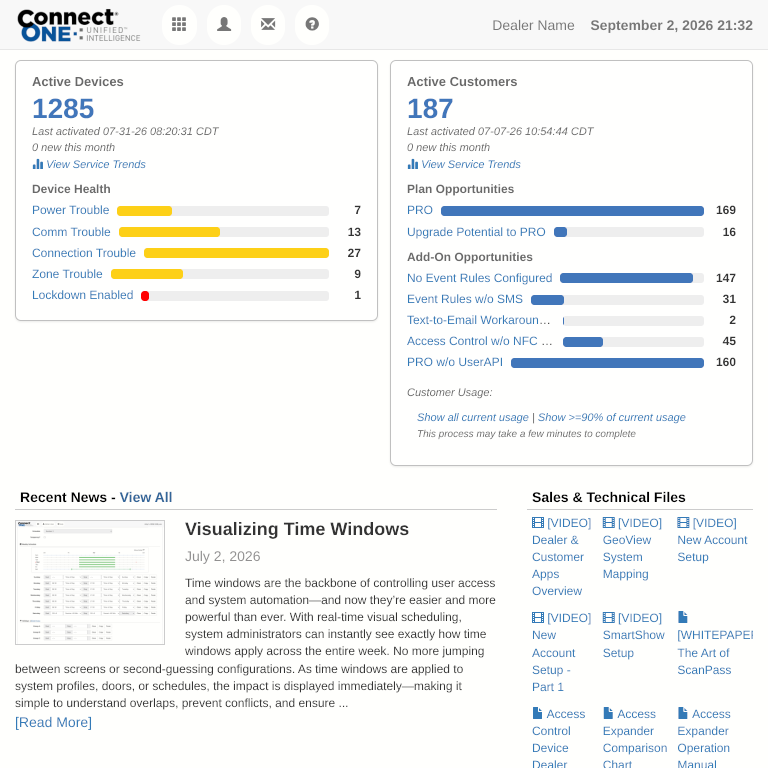Open PRO plan customers link
Viewport: 768px width, 768px height.
pyautogui.click(x=420, y=210)
